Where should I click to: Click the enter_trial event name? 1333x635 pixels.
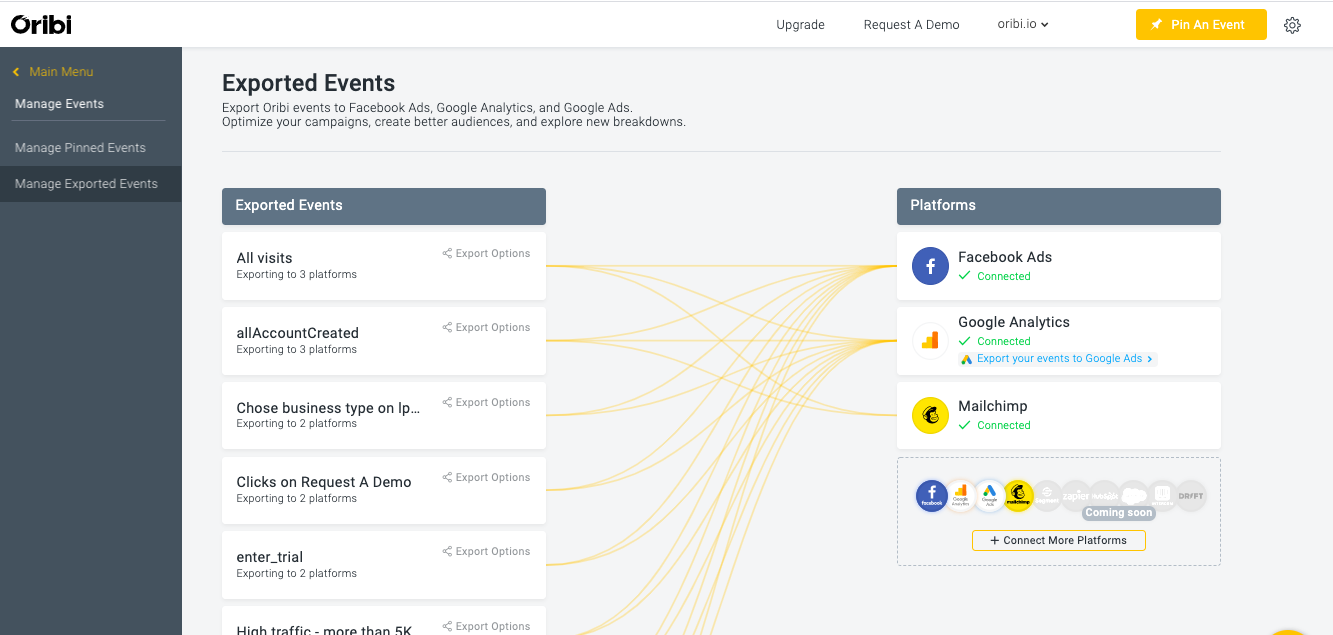click(269, 557)
